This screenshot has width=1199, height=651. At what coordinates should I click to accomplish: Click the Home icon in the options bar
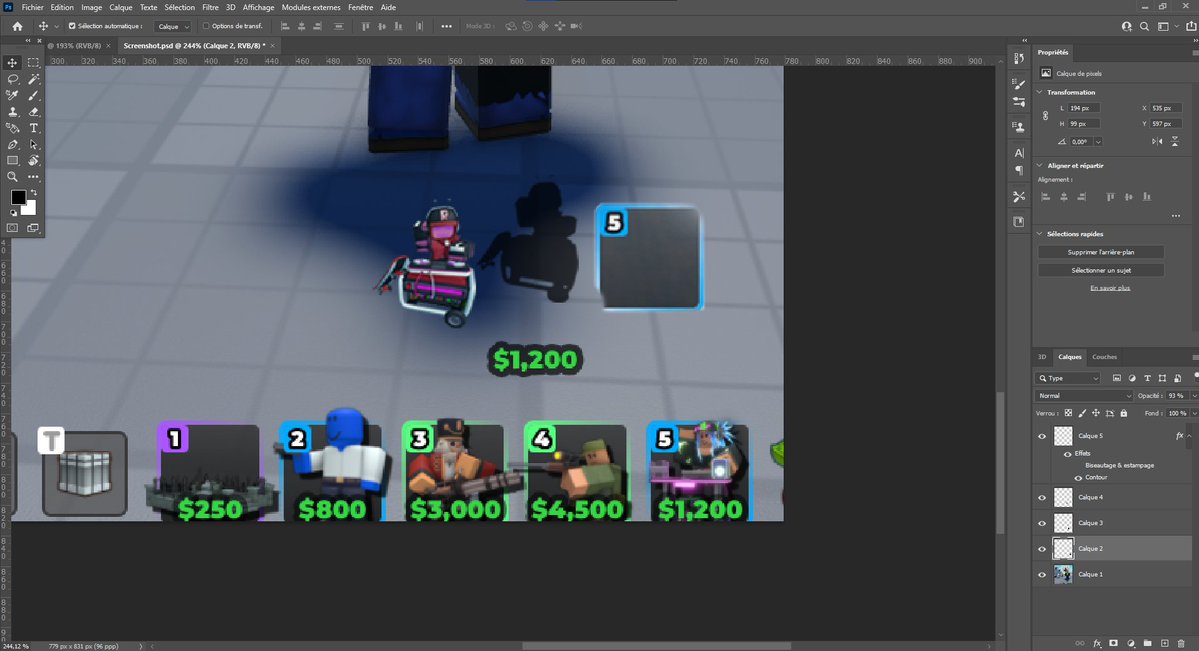(18, 26)
